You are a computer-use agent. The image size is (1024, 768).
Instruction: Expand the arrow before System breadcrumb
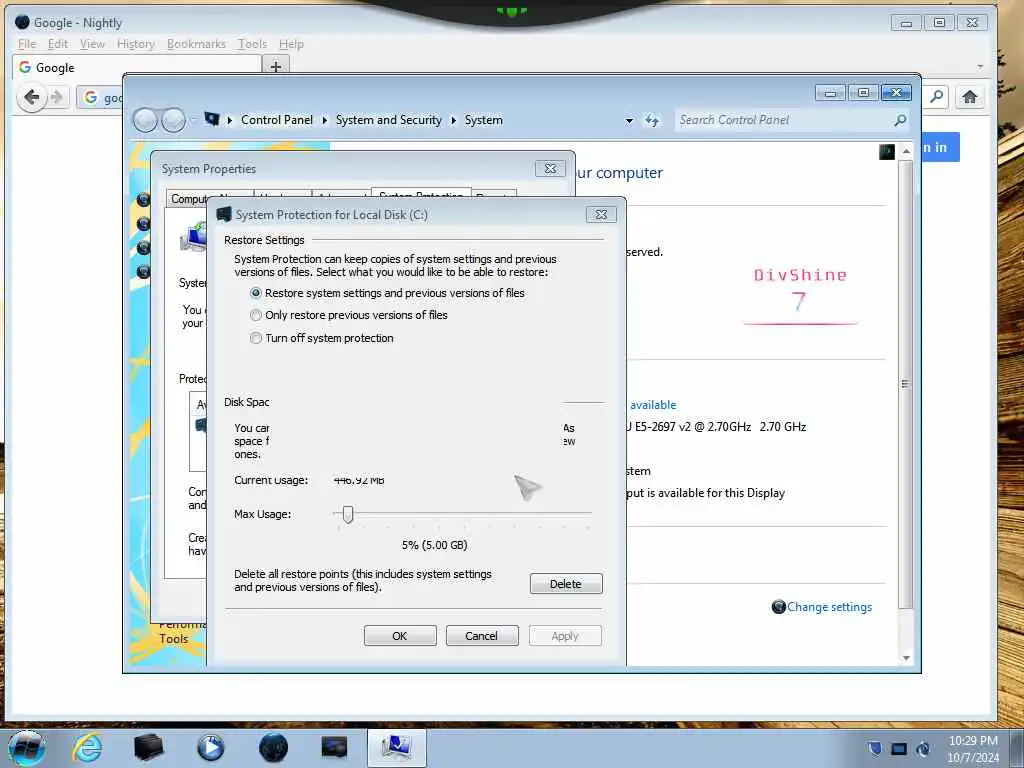453,120
